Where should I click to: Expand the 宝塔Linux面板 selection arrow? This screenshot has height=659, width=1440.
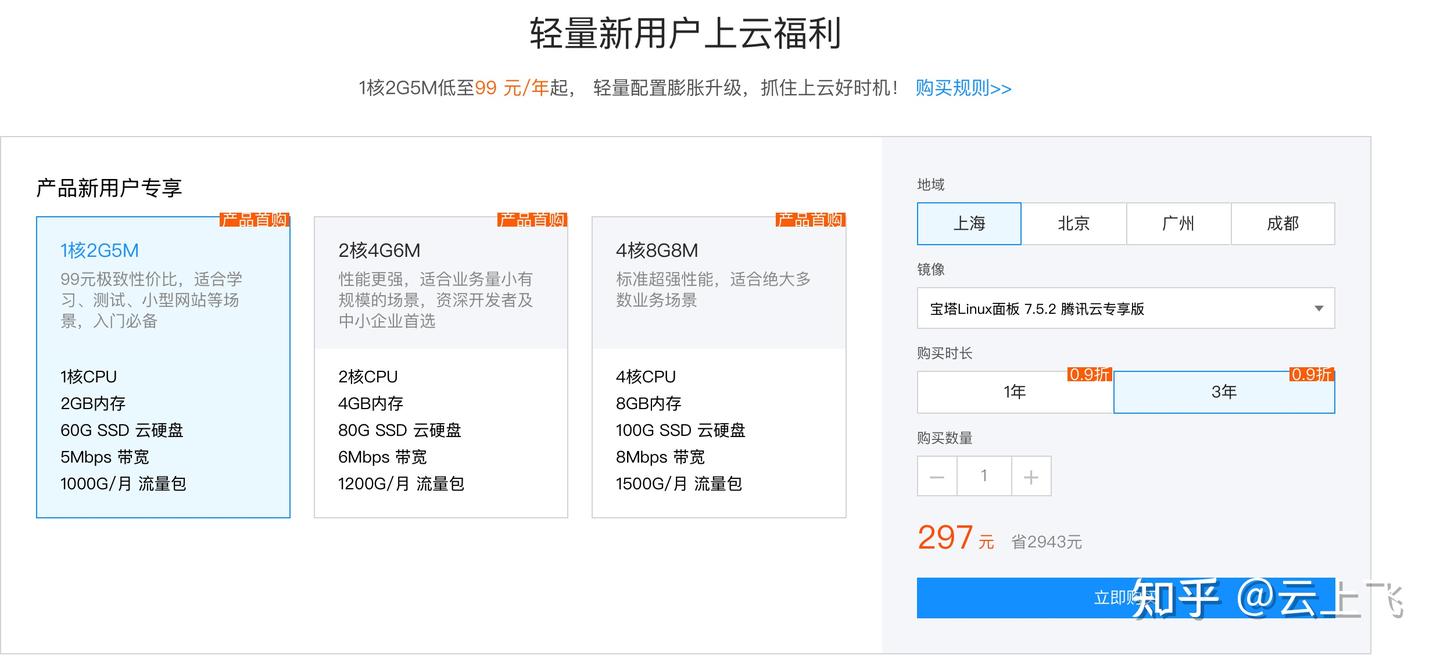click(x=1317, y=308)
